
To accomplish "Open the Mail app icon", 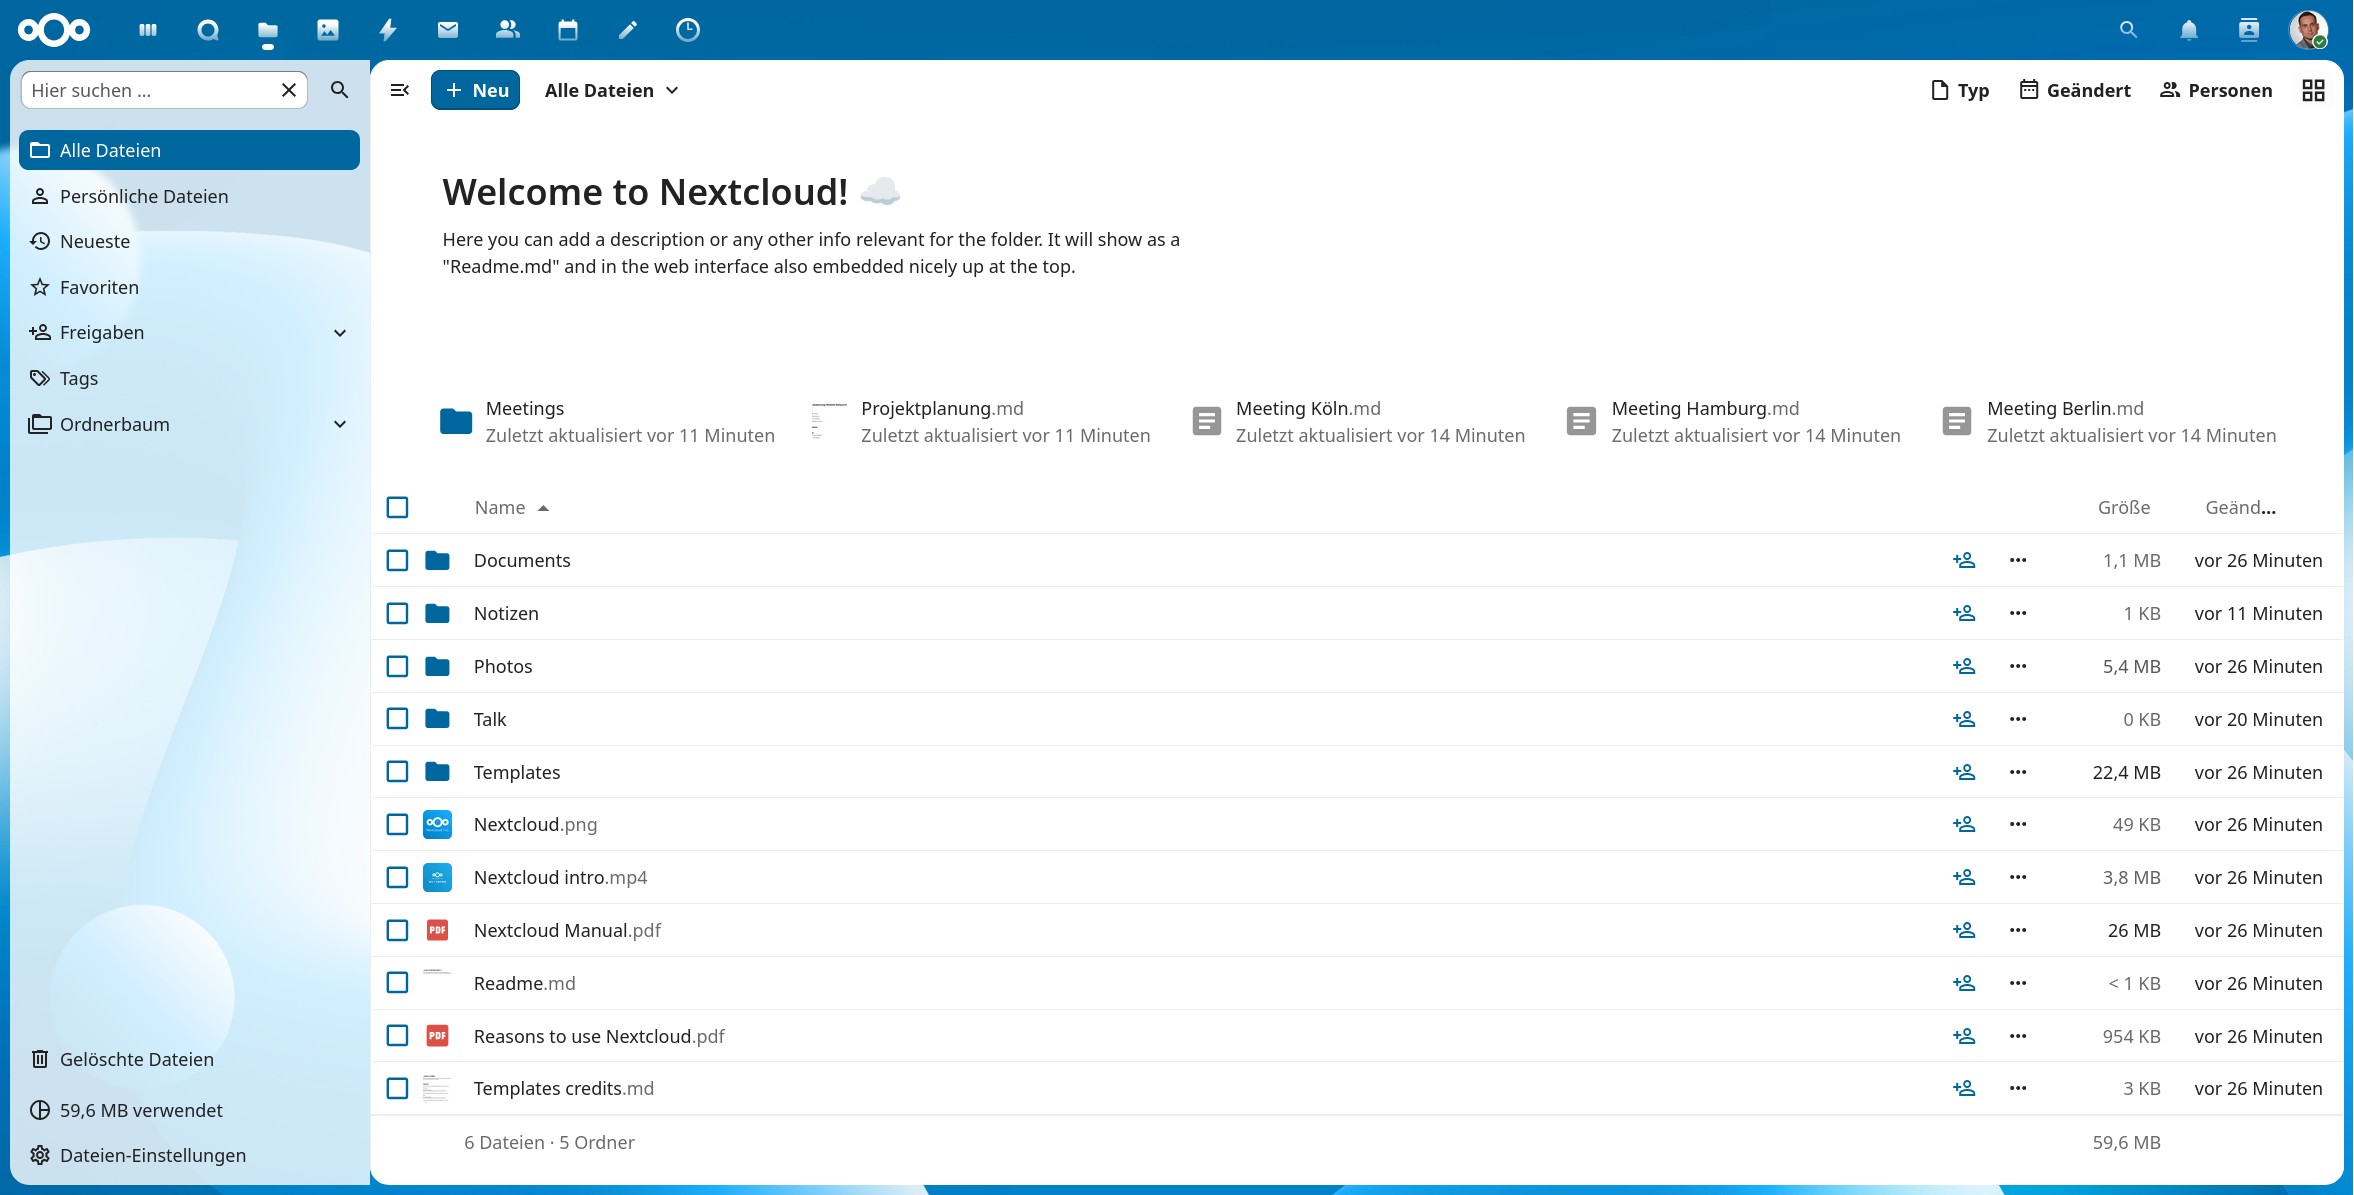I will (448, 30).
